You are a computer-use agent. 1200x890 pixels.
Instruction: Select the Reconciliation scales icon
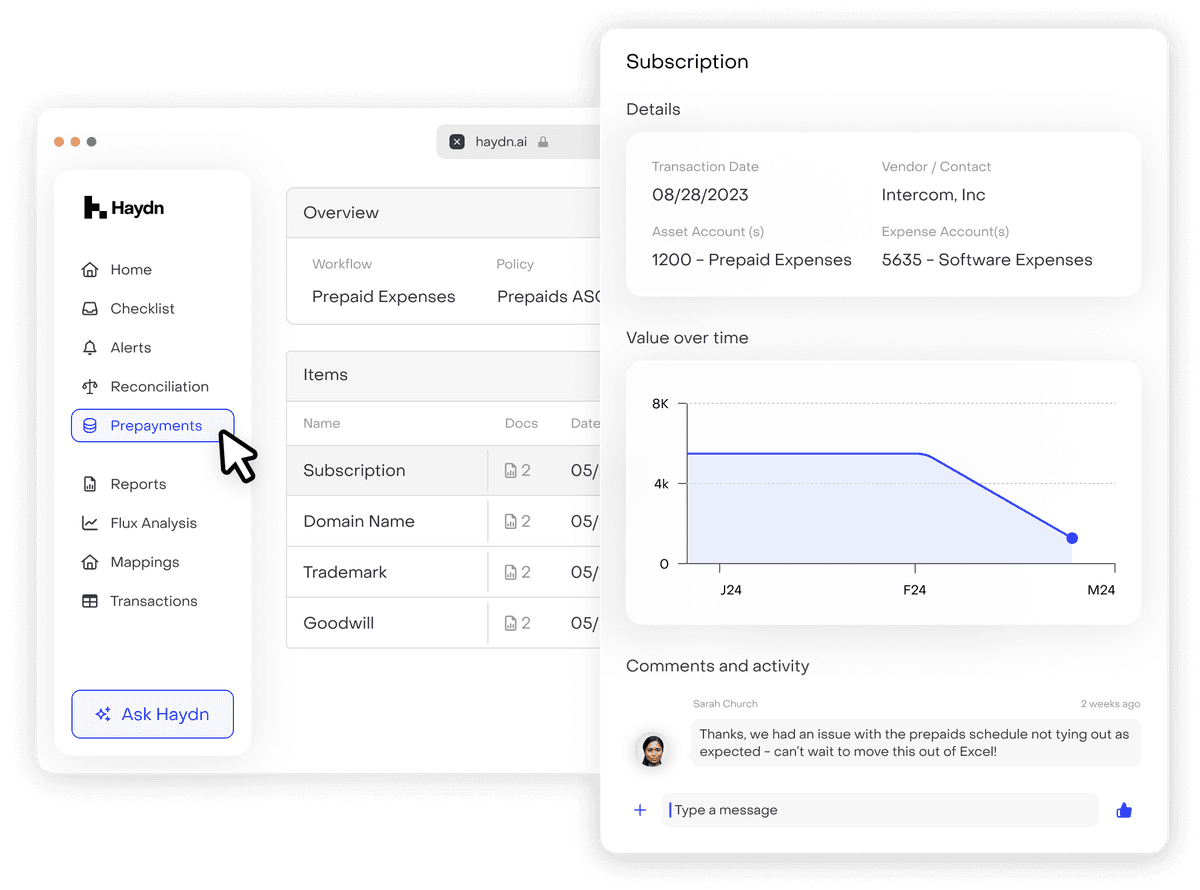[90, 387]
